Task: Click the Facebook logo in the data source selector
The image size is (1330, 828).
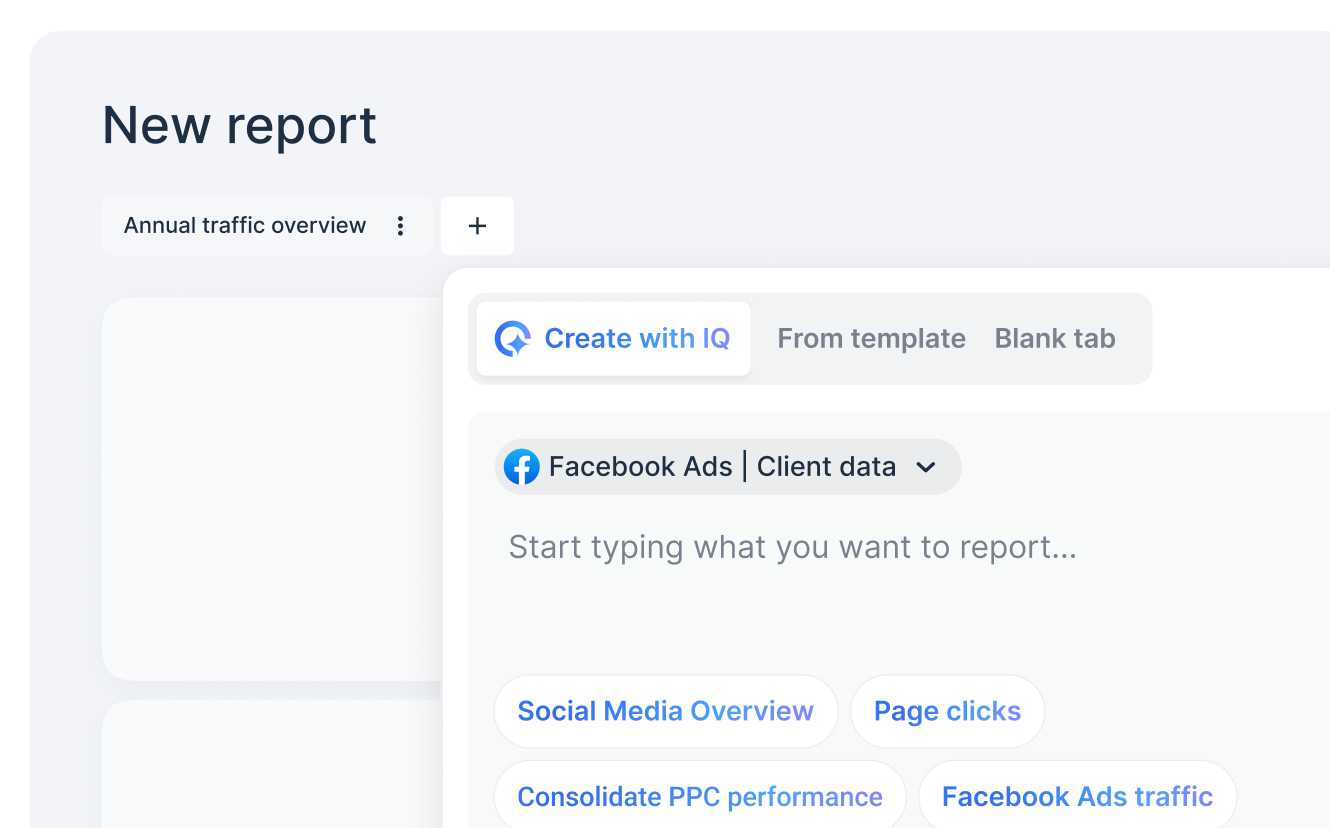Action: [522, 466]
